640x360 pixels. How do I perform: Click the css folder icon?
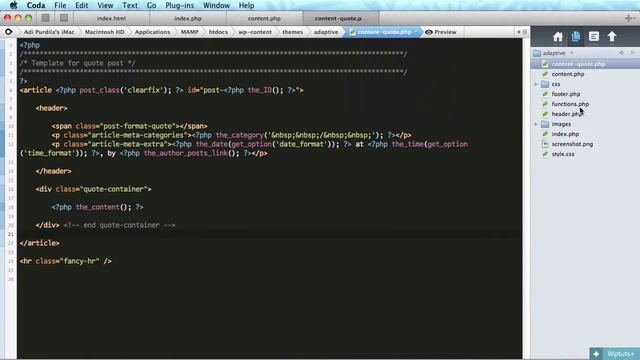(x=545, y=84)
